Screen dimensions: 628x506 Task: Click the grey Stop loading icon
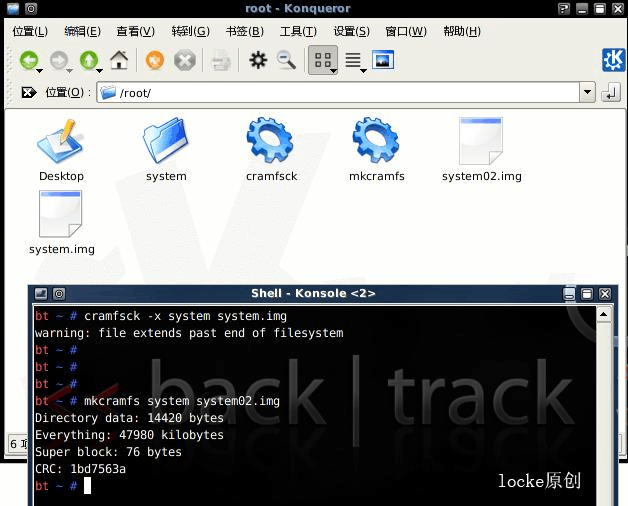pos(185,60)
